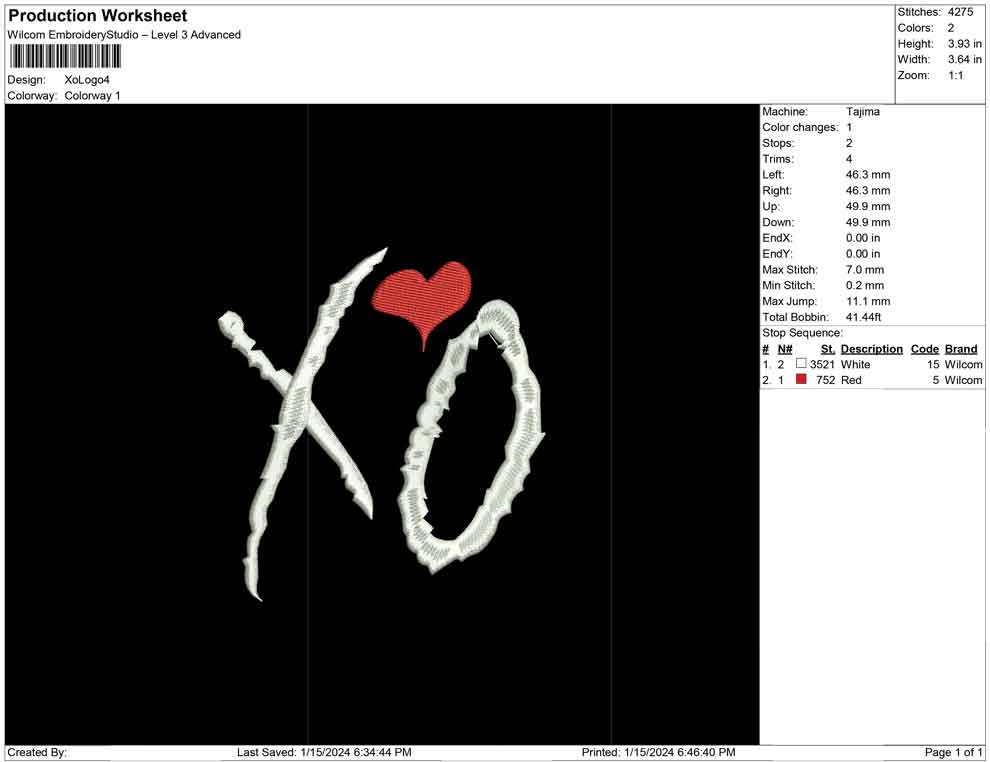Viewport: 990px width, 762px height.
Task: Click the 'St.' column header
Action: pos(828,348)
